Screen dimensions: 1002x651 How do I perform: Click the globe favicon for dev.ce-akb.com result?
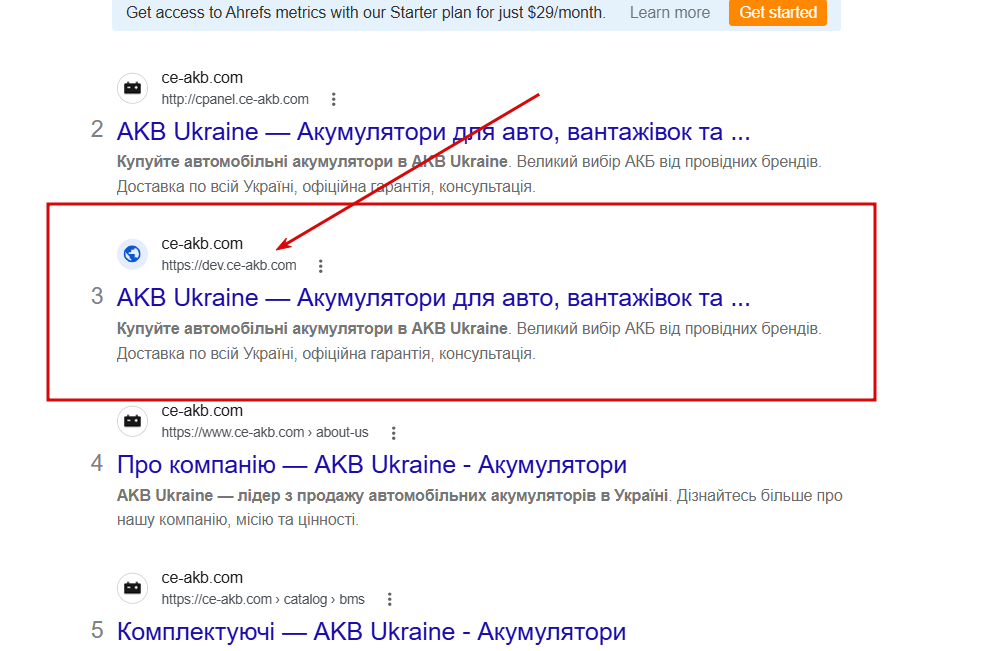click(132, 254)
